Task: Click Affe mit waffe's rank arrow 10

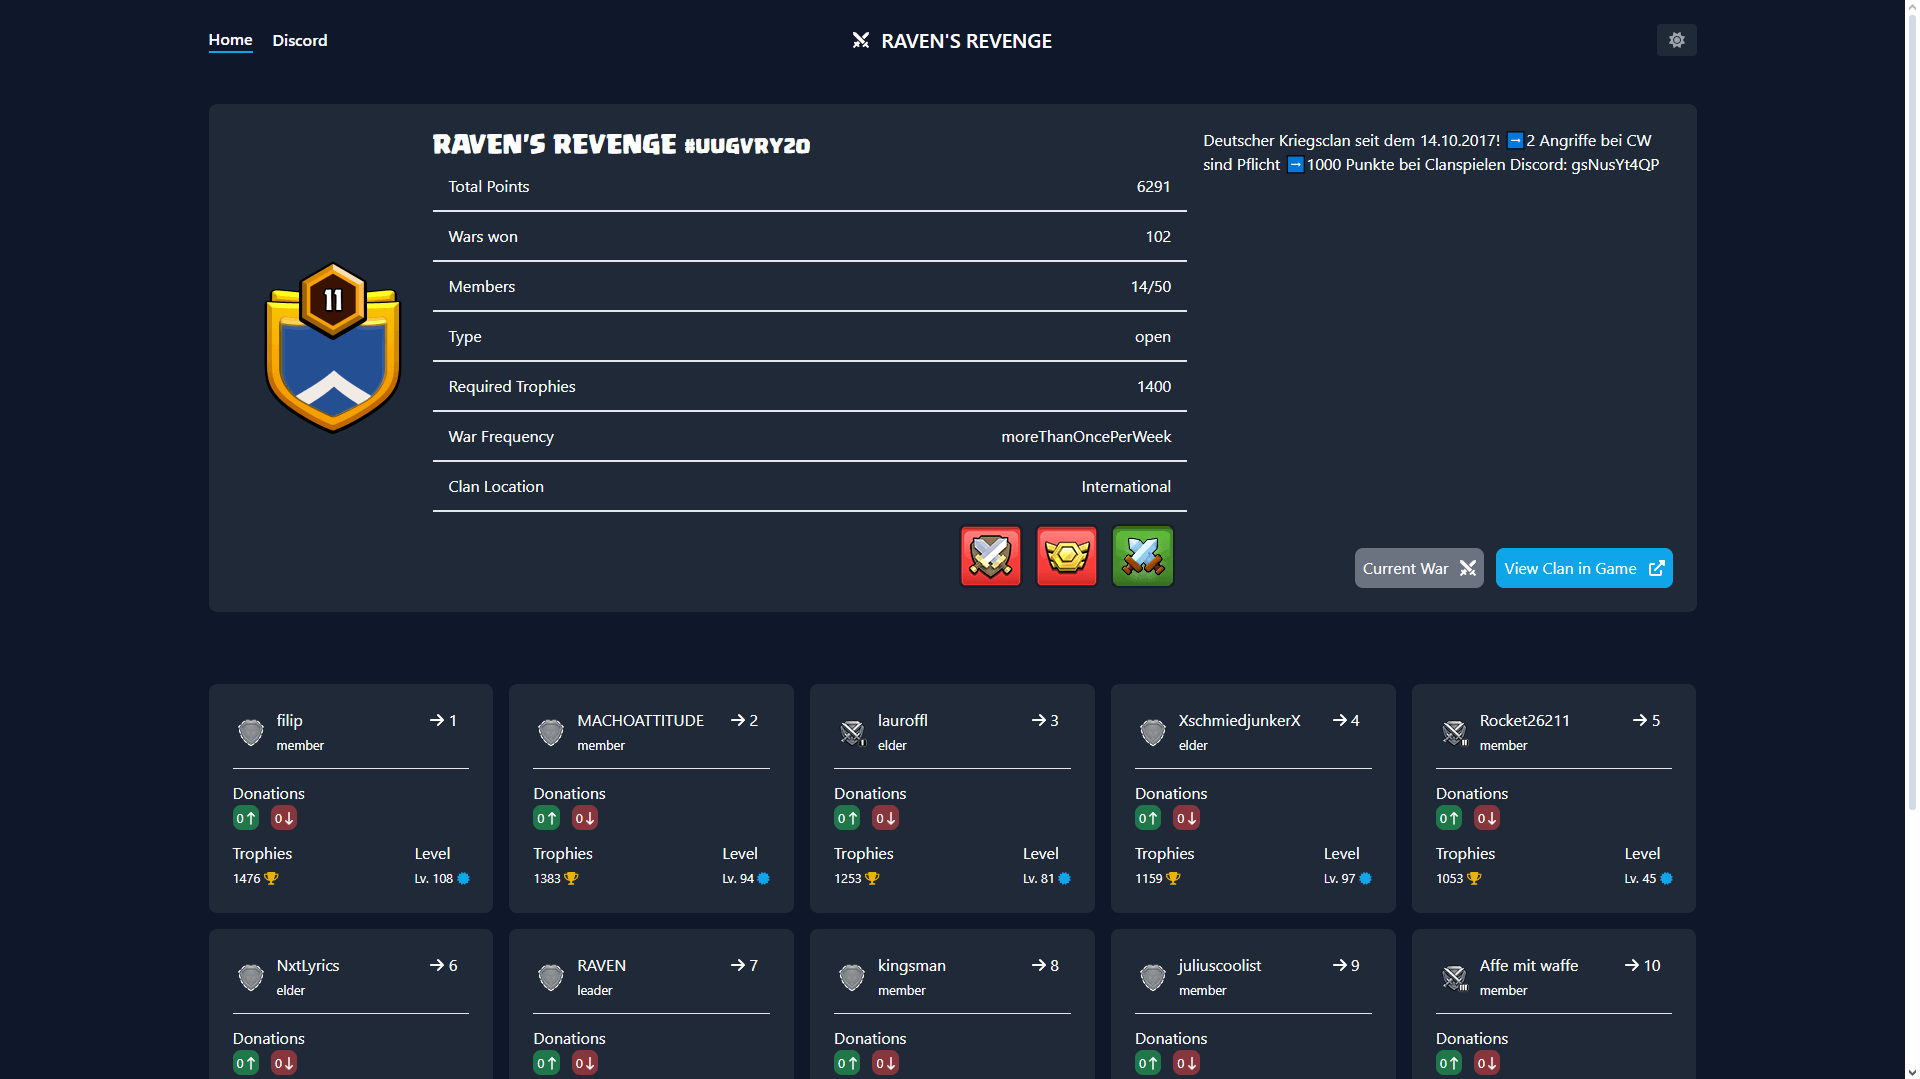Action: [x=1642, y=965]
